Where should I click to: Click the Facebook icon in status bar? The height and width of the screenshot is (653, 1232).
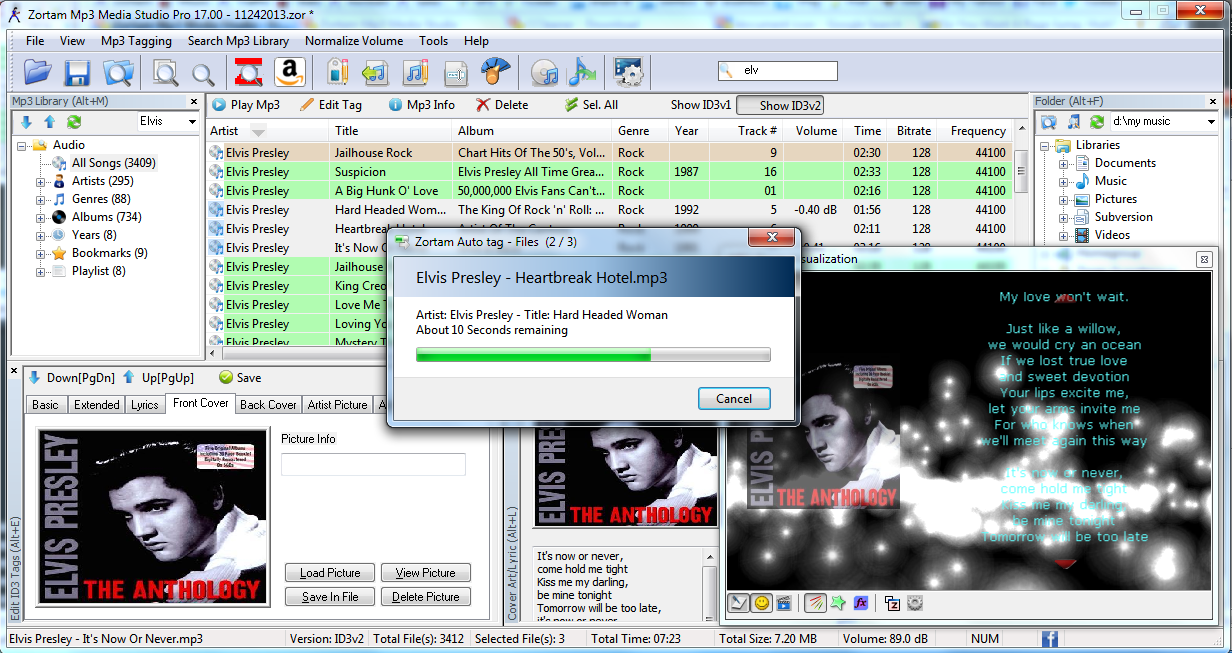pyautogui.click(x=1050, y=639)
